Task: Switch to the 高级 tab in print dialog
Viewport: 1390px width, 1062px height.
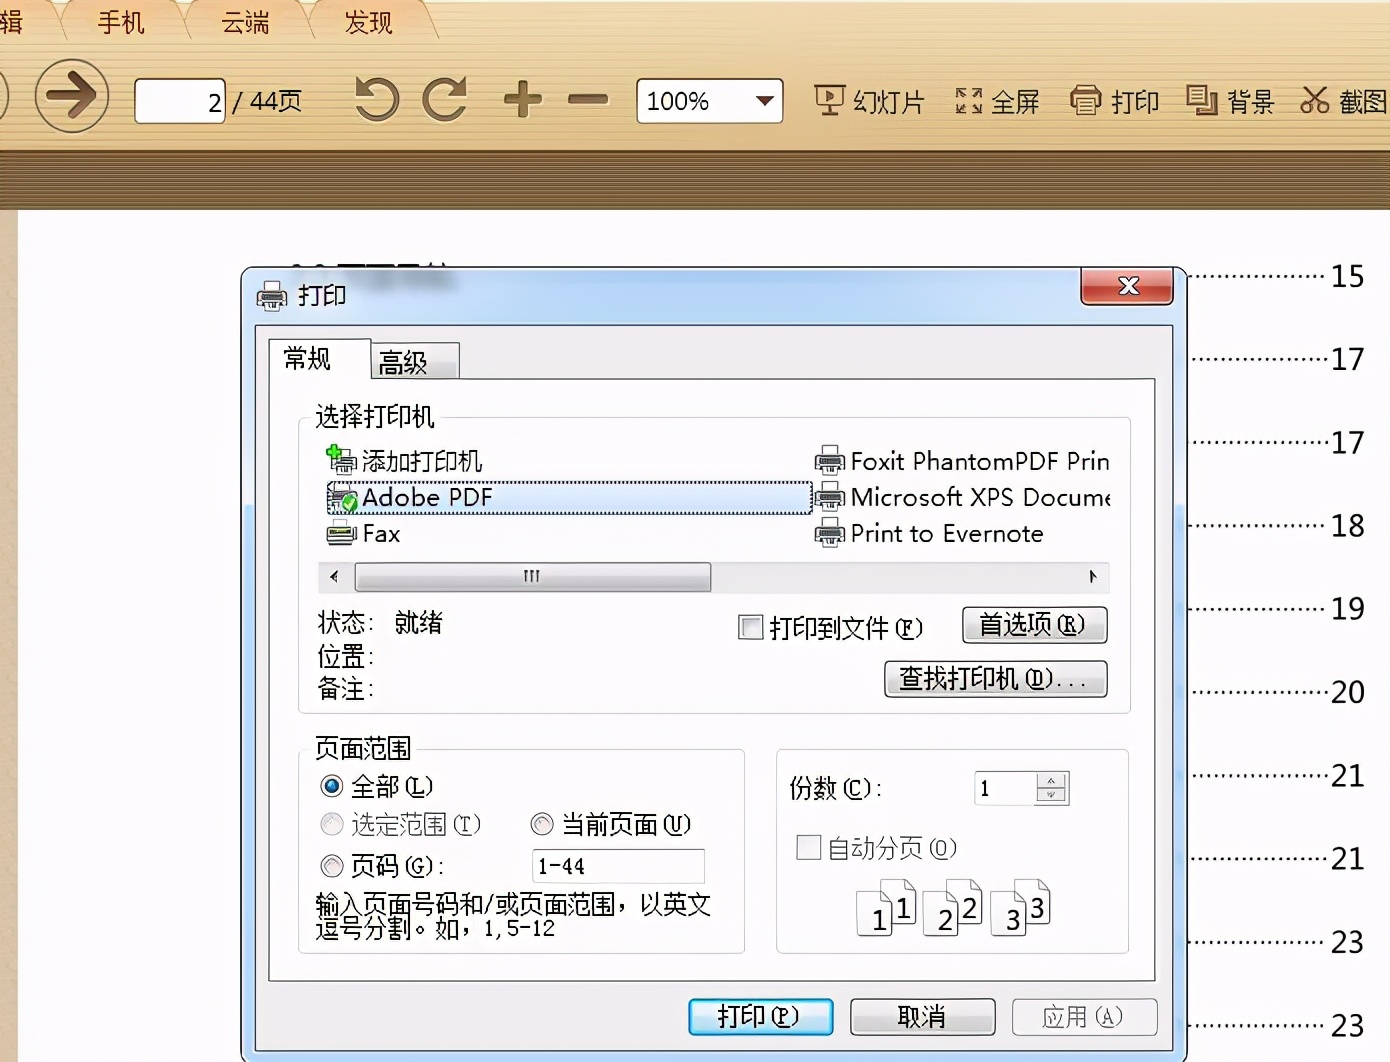Action: (413, 361)
